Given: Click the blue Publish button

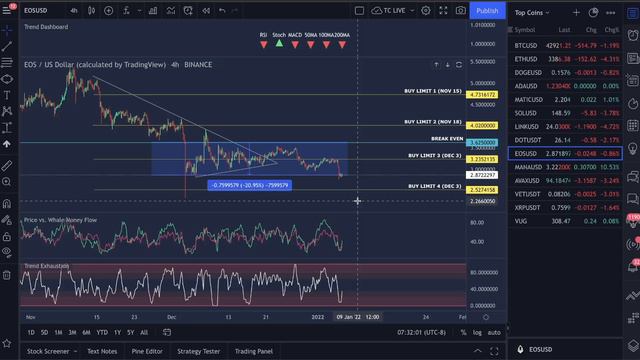Looking at the screenshot, I should [x=487, y=11].
